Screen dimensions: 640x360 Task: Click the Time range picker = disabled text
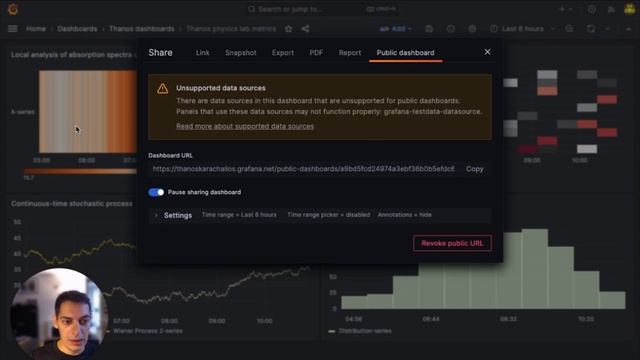pyautogui.click(x=329, y=215)
